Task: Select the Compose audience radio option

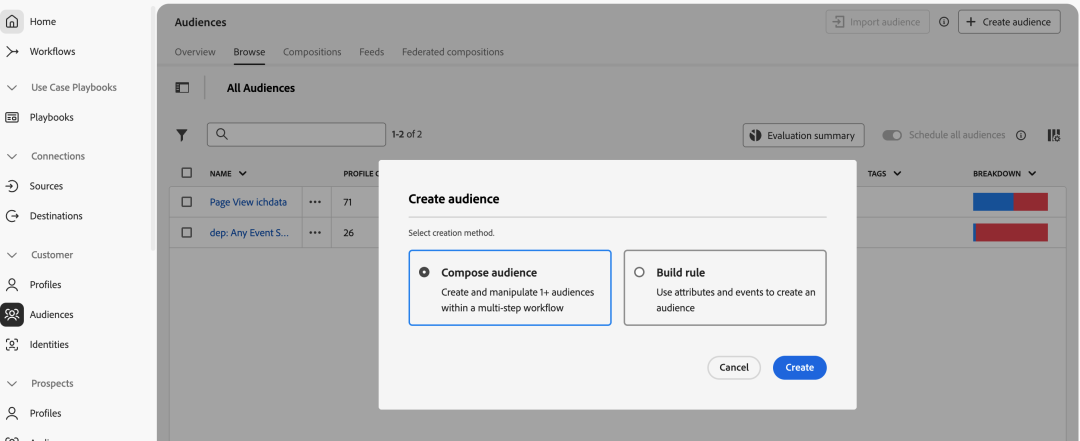Action: (x=425, y=272)
